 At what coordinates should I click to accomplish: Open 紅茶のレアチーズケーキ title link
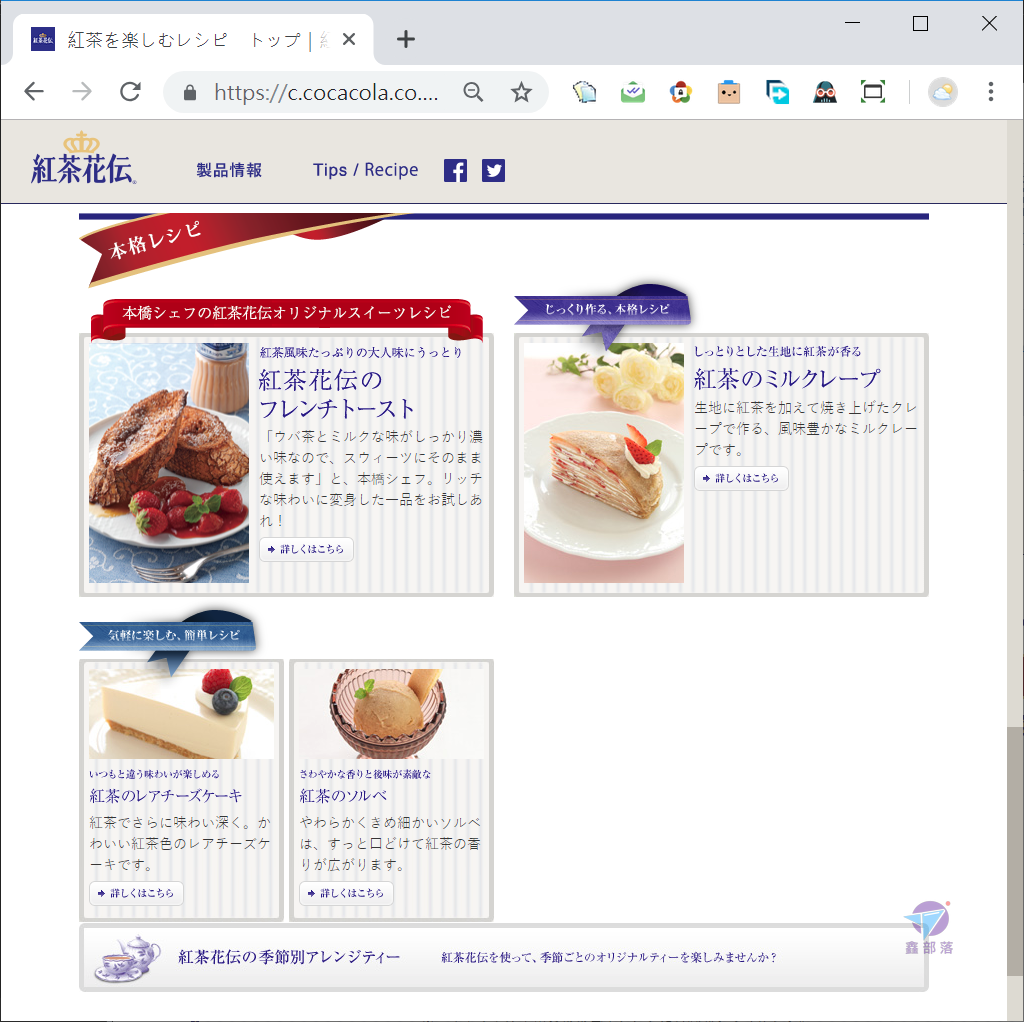(x=166, y=795)
